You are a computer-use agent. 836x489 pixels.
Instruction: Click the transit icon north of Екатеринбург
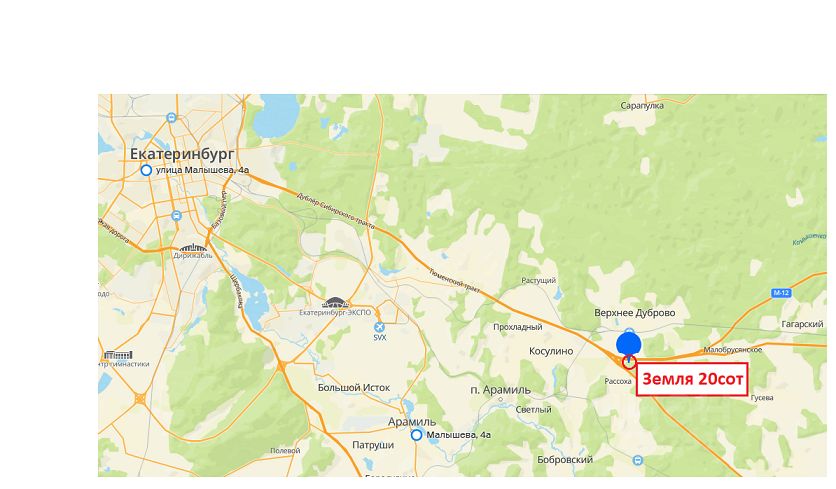click(171, 118)
